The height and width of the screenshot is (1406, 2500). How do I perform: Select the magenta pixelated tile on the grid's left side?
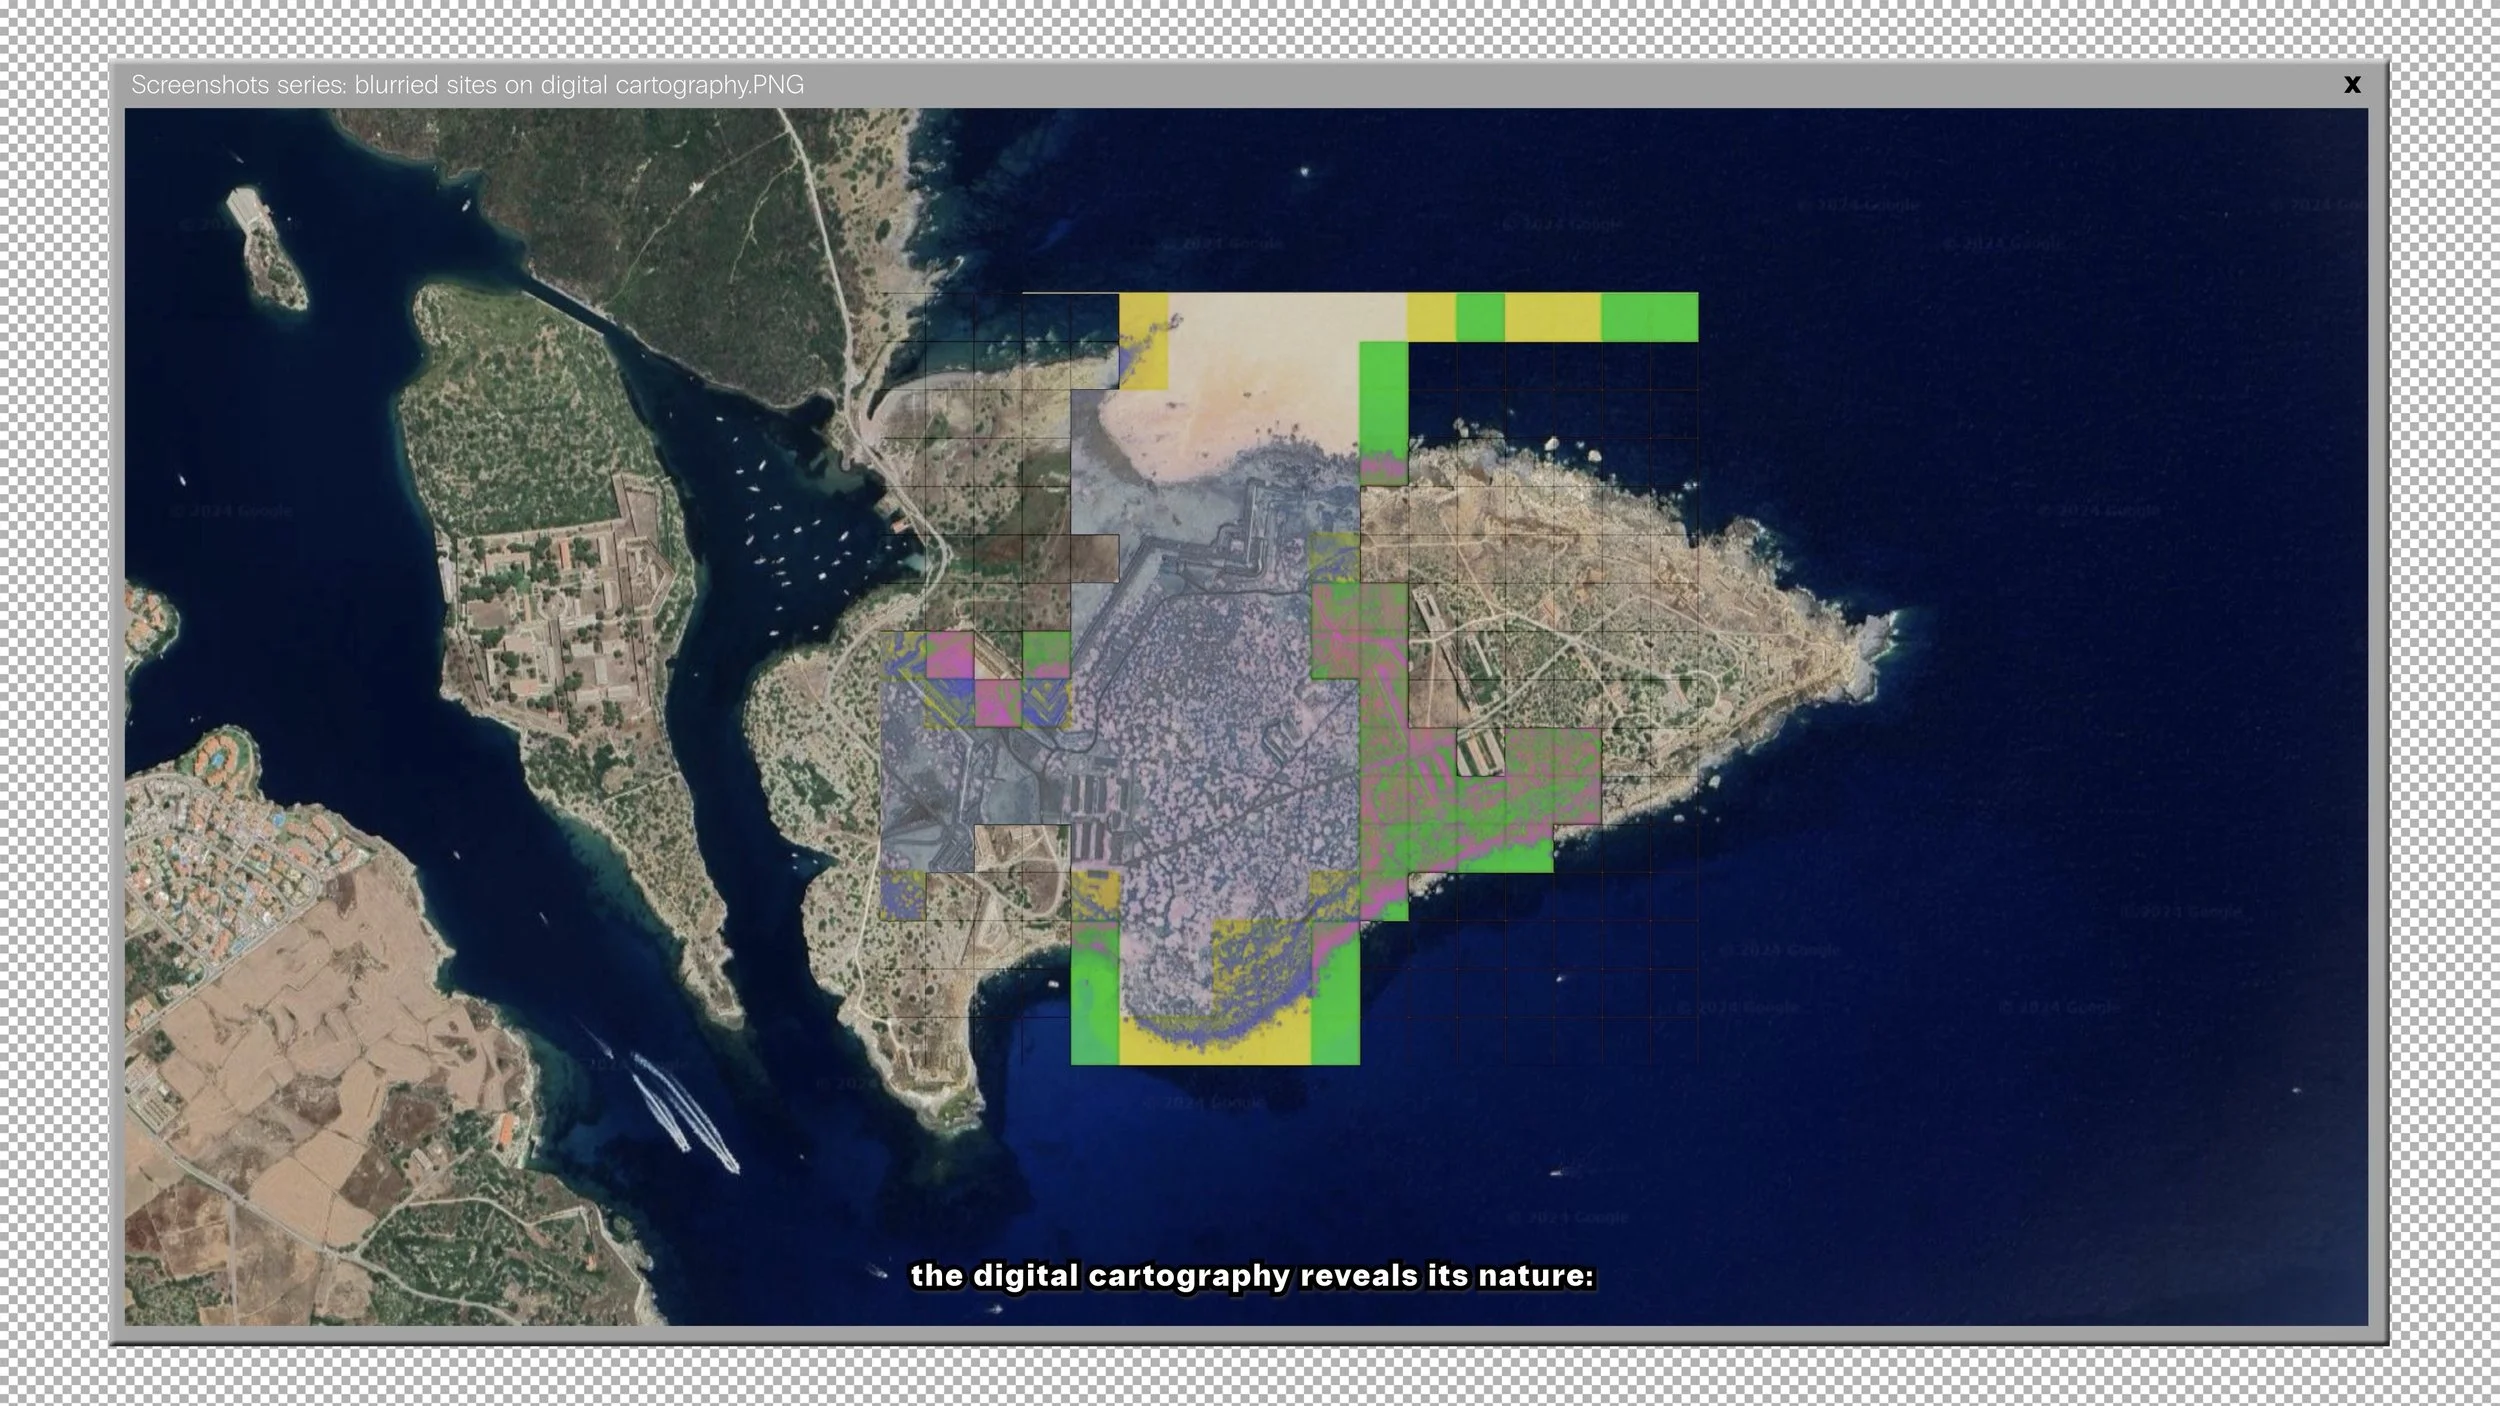click(950, 657)
